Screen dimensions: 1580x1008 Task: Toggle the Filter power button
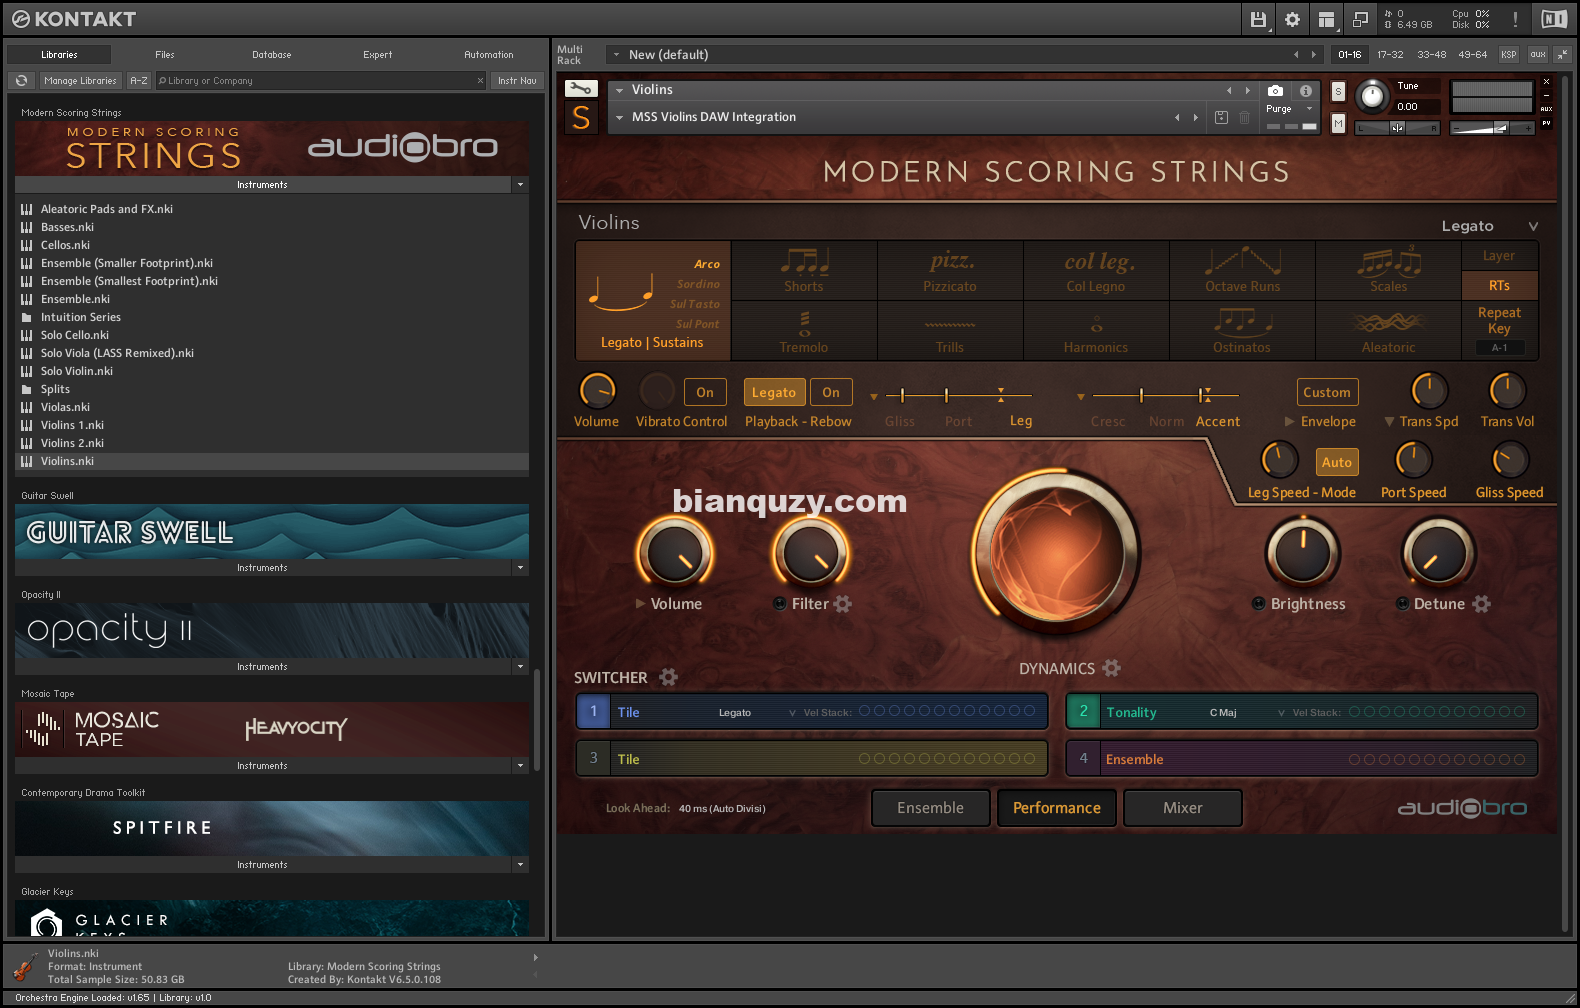[780, 603]
